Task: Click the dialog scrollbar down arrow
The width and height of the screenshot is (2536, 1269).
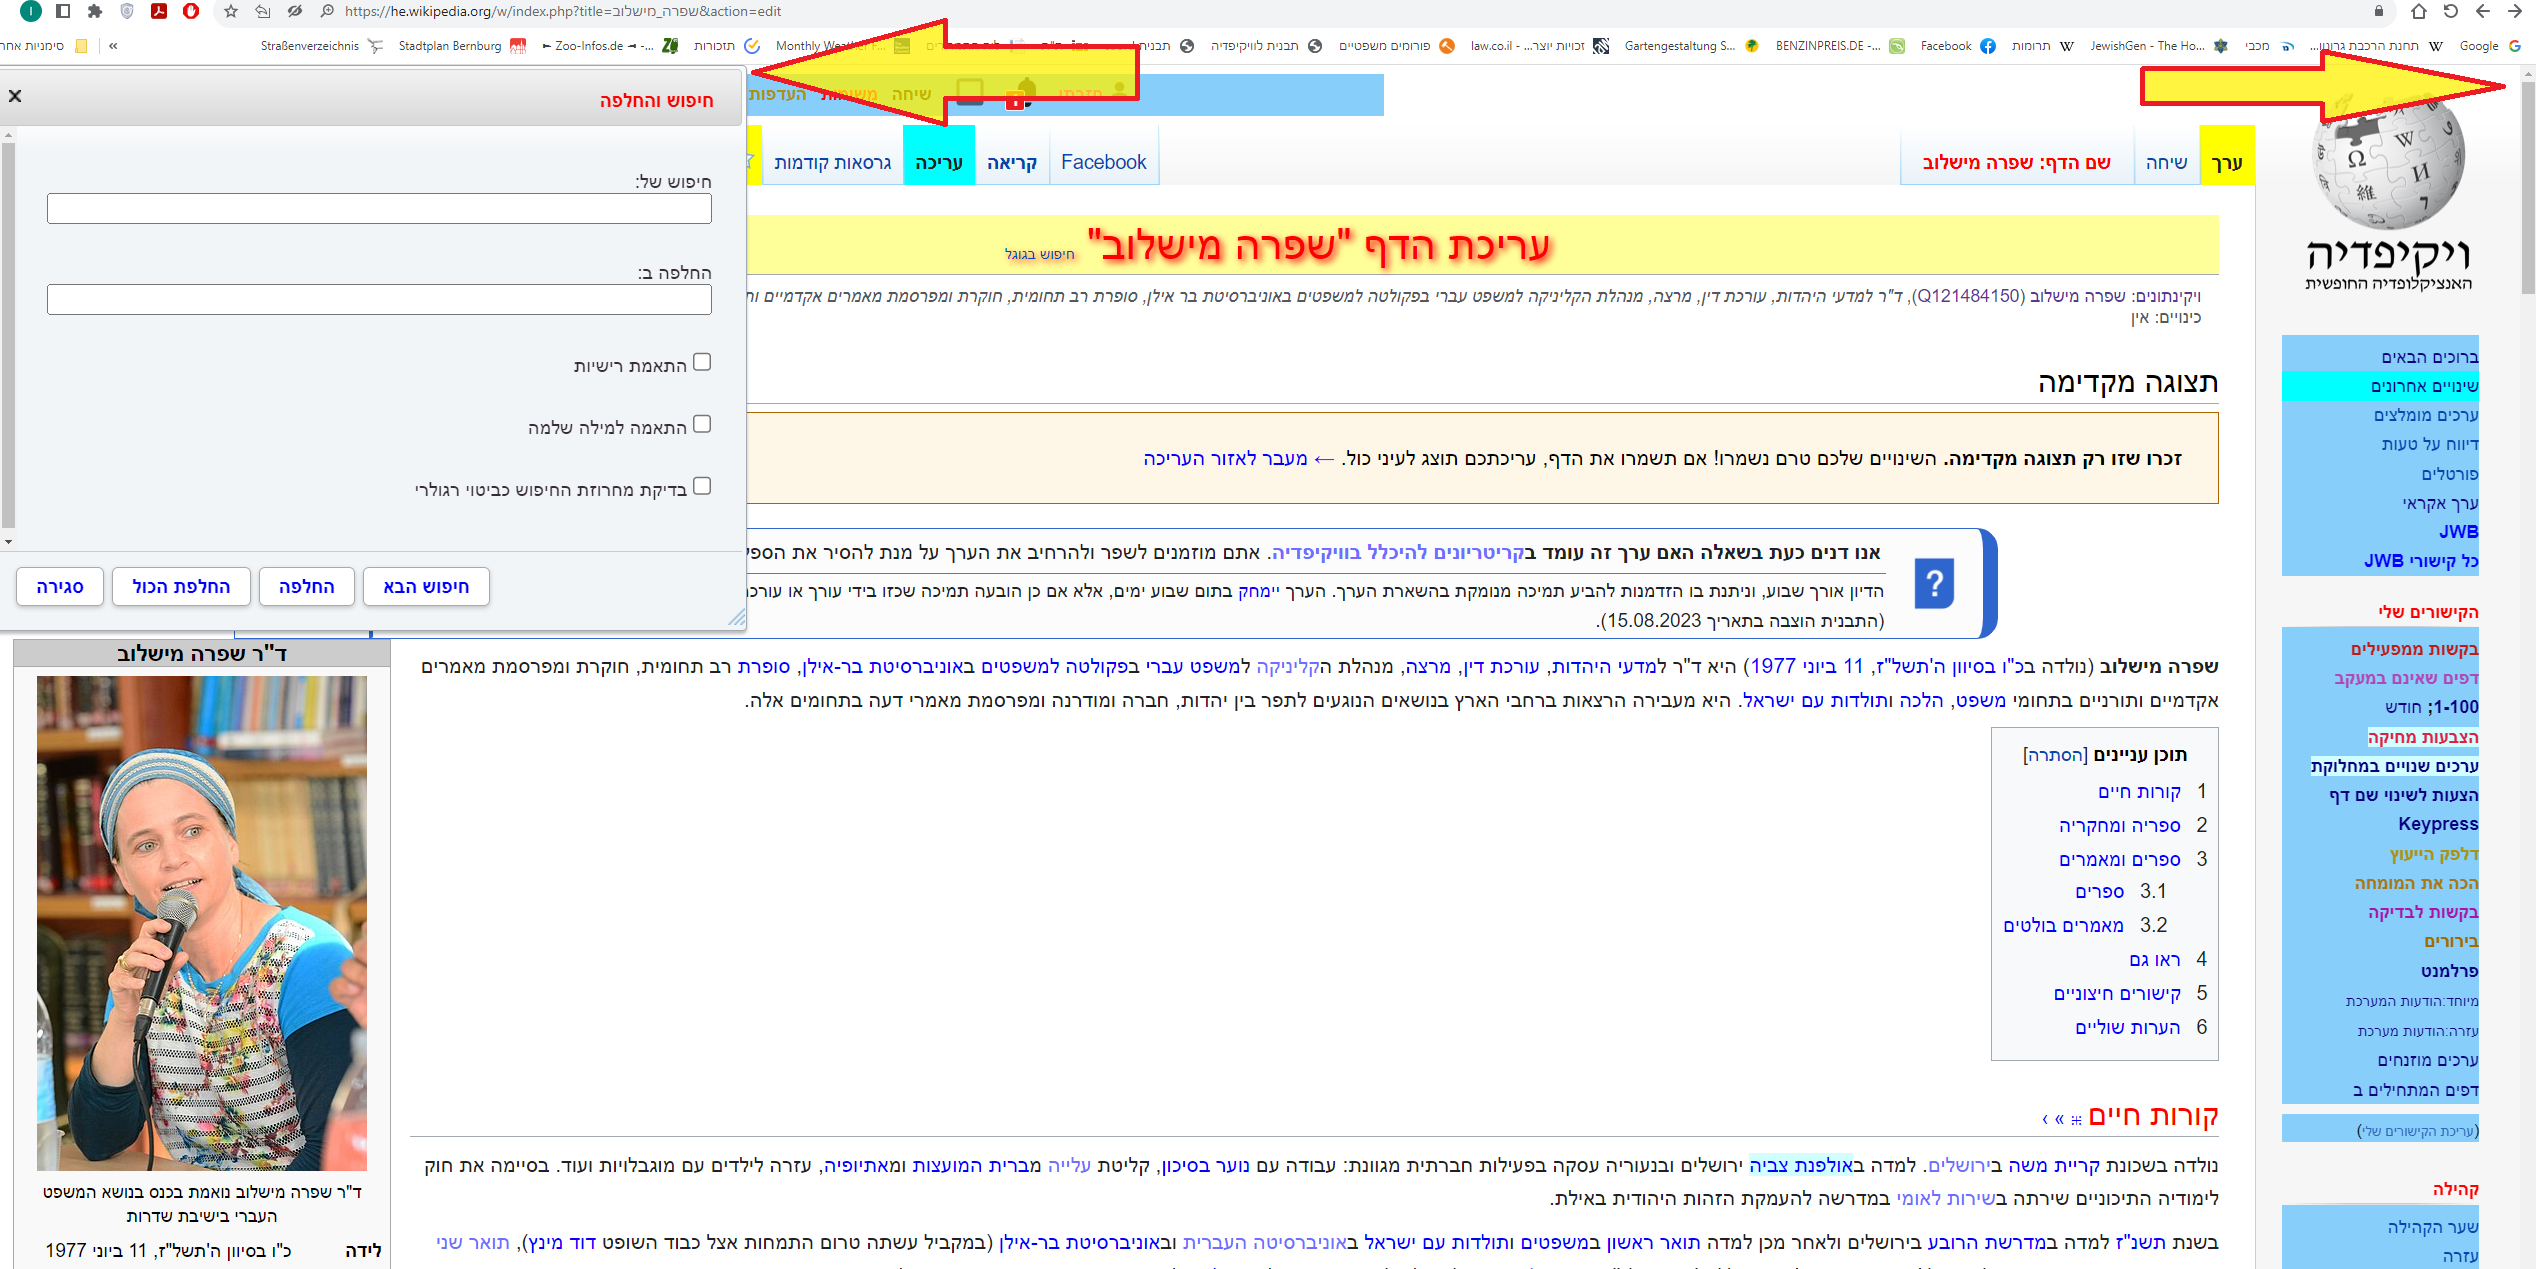Action: pyautogui.click(x=8, y=542)
